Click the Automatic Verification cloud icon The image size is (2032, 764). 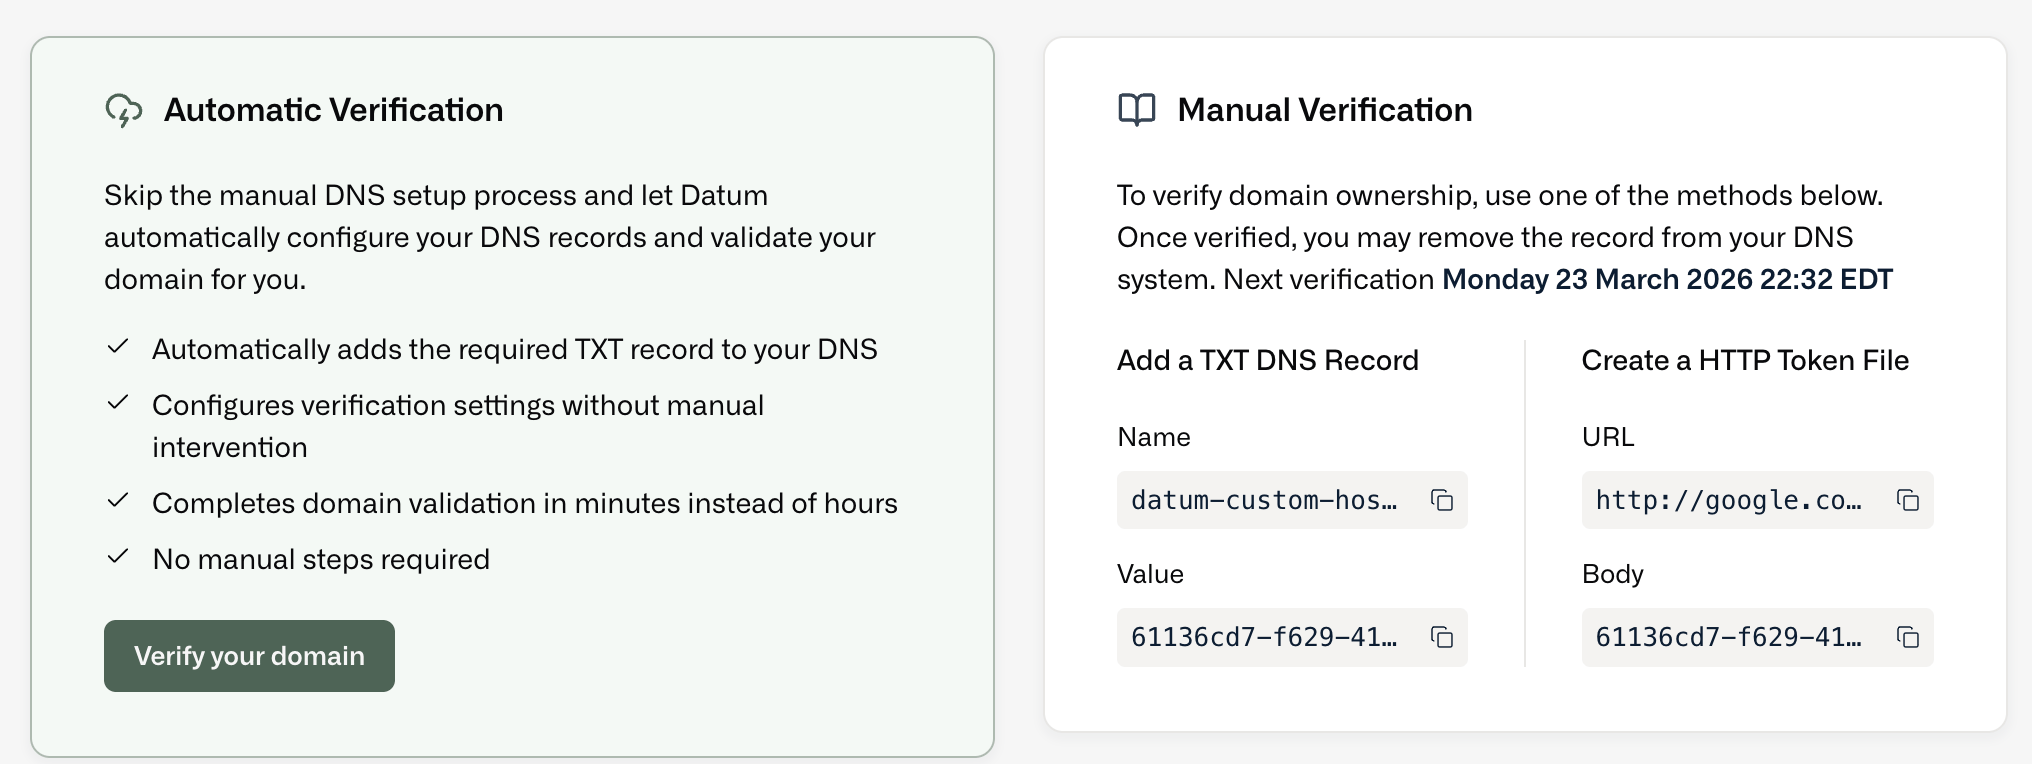click(124, 110)
